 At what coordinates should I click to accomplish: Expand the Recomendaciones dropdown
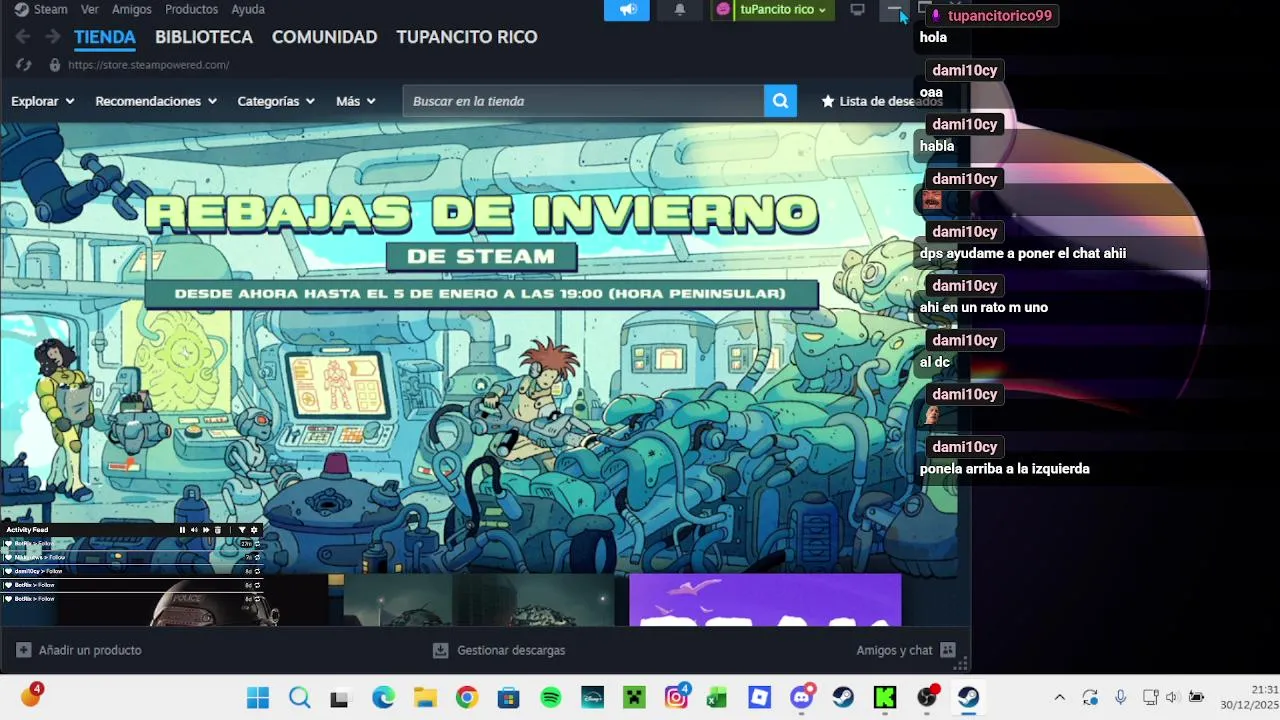[156, 101]
